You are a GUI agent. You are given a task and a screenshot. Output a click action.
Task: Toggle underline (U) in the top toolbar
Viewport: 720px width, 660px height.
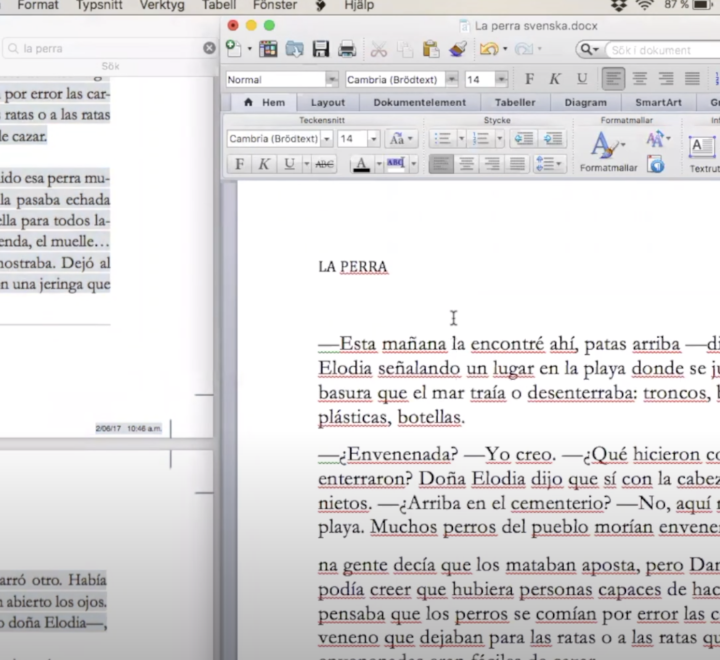point(582,79)
